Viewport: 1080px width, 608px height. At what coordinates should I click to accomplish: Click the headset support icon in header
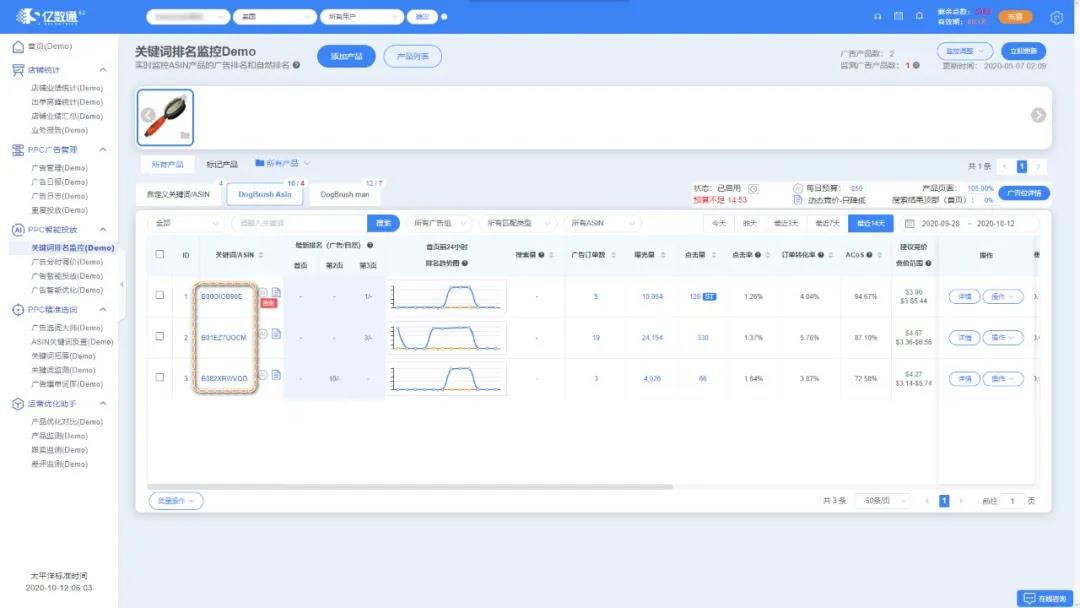(877, 17)
